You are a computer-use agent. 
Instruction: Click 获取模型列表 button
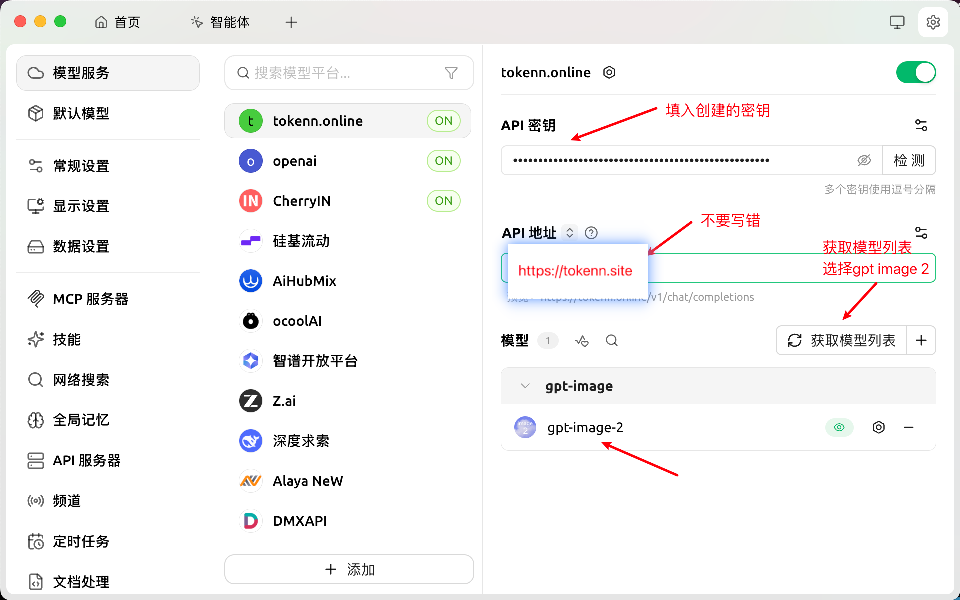pos(841,340)
